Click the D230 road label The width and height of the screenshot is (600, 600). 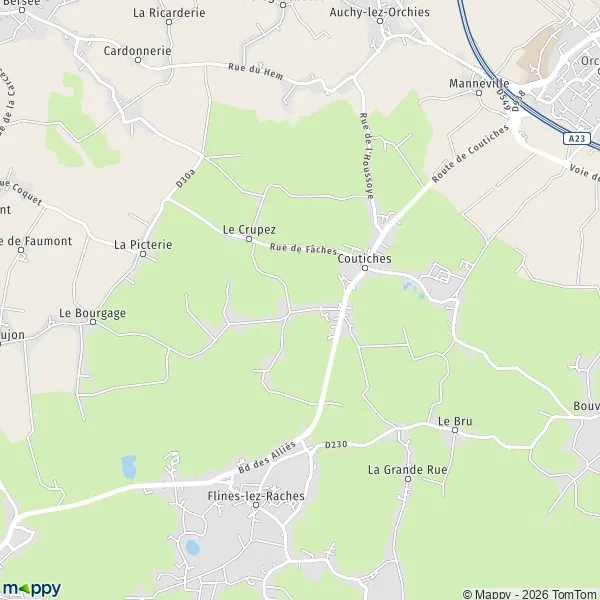336,445
